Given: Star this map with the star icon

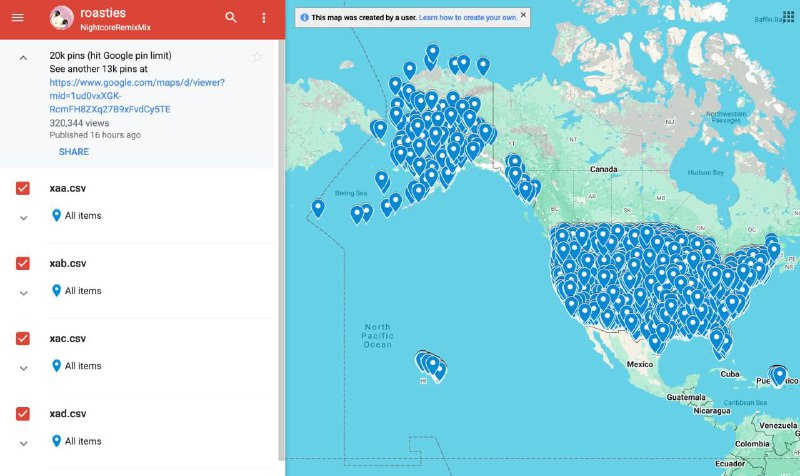Looking at the screenshot, I should 257,57.
